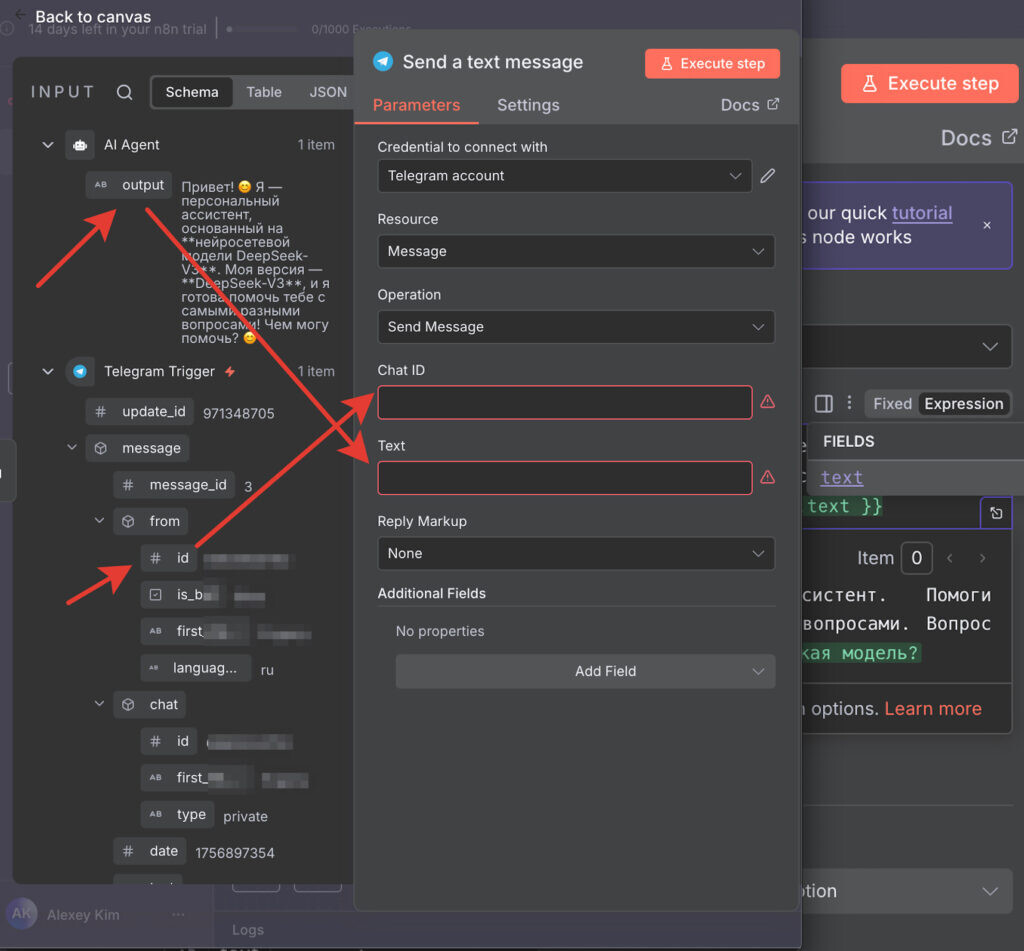The width and height of the screenshot is (1024, 951).
Task: Select the JSON view tab
Action: 327,92
